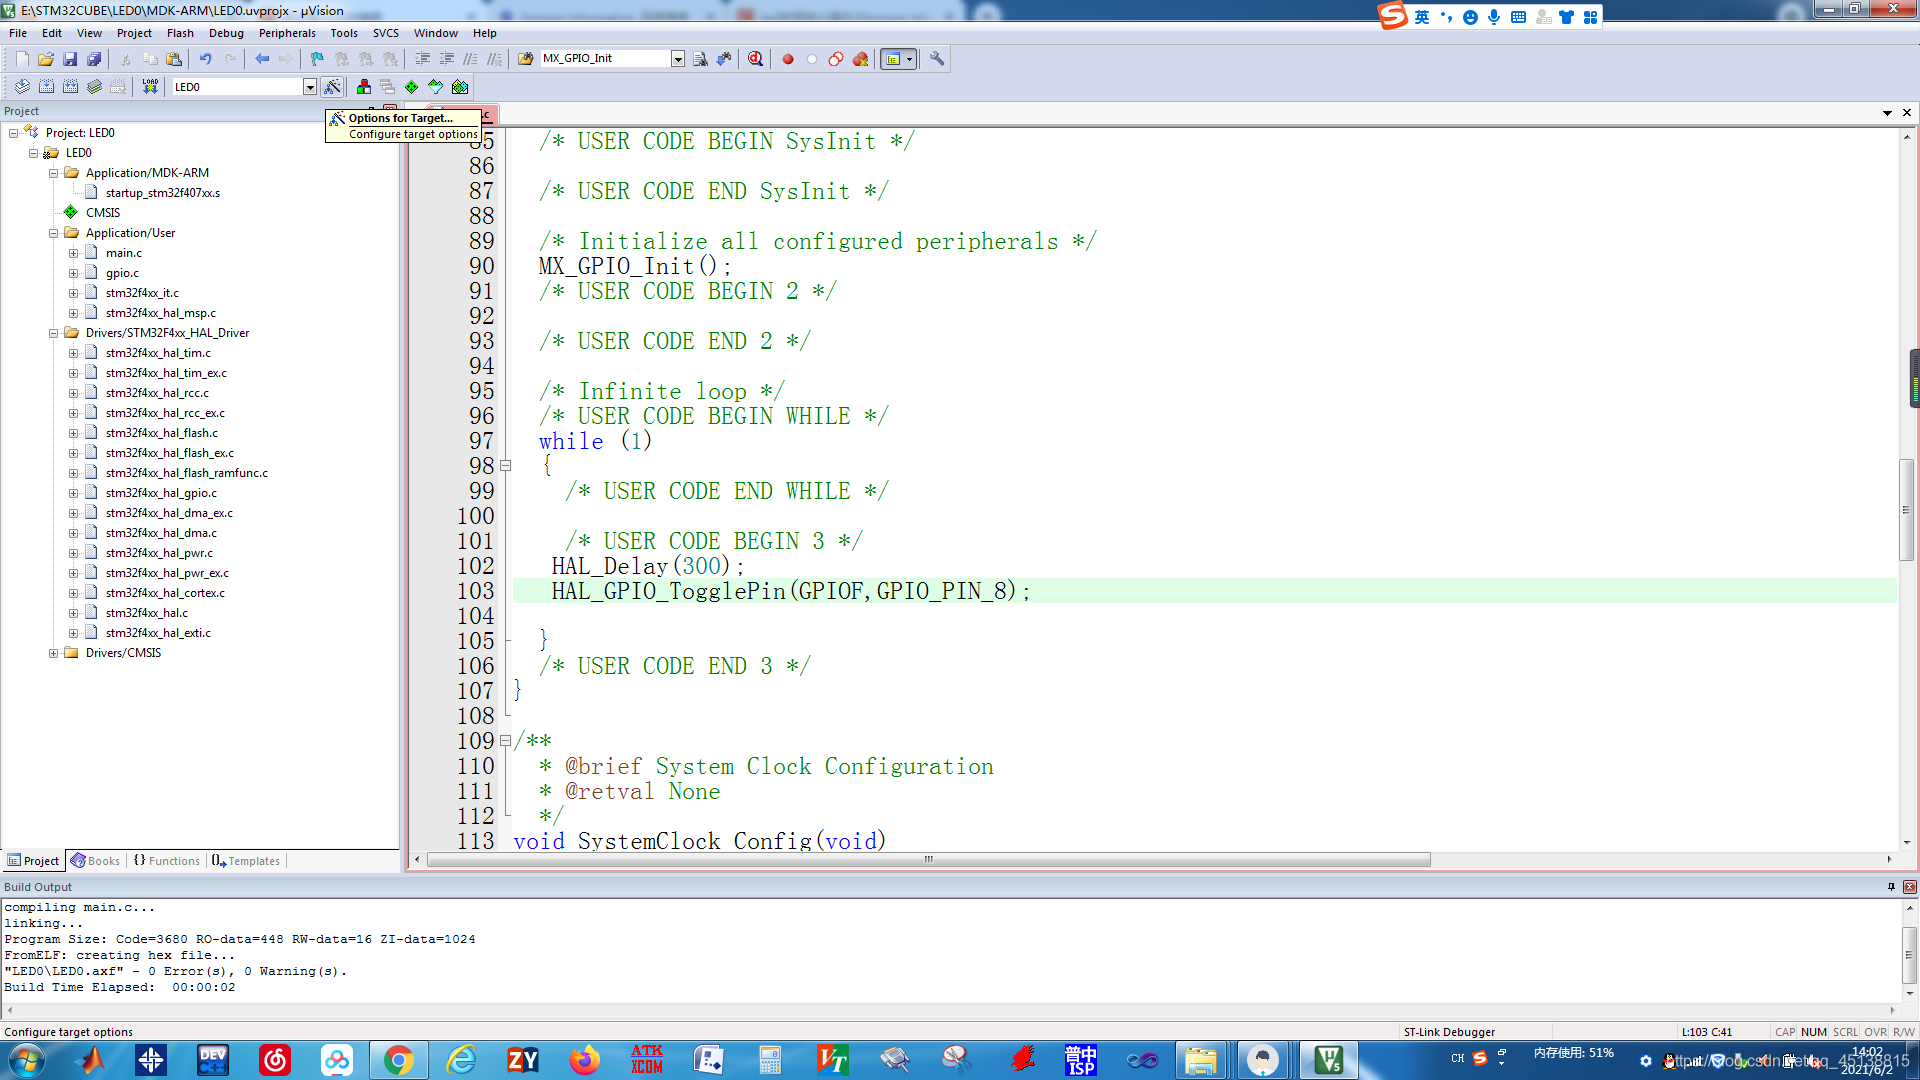1920x1080 pixels.
Task: Open Options for Target wand icon
Action: pos(333,87)
